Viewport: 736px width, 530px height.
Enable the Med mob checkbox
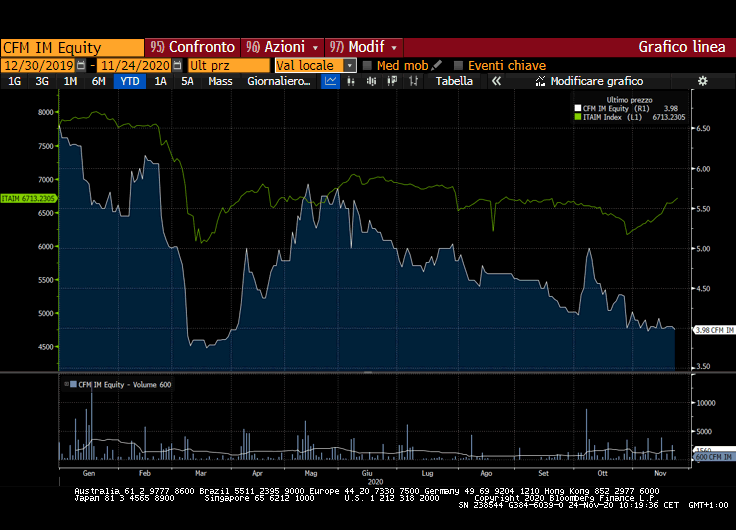tap(367, 65)
